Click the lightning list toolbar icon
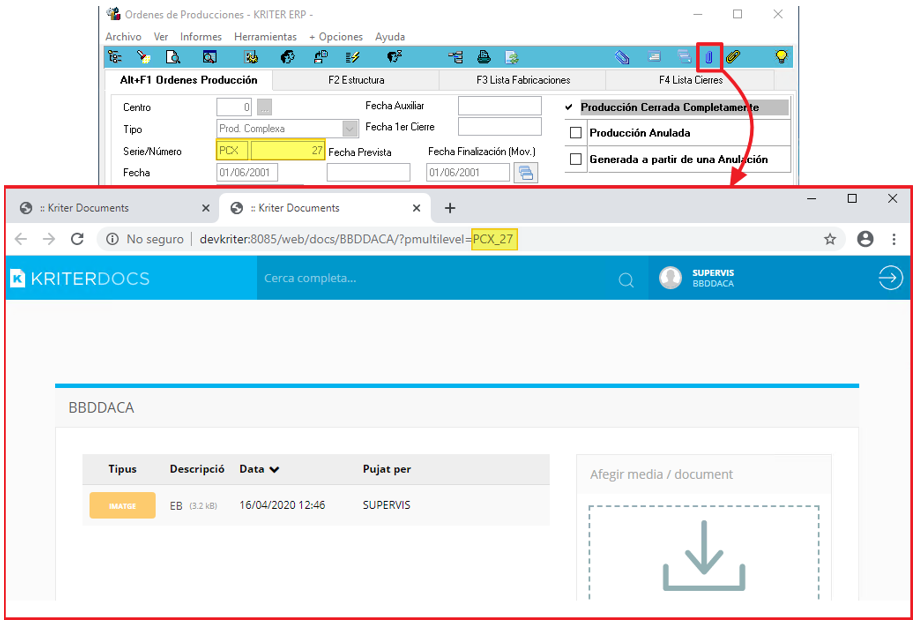This screenshot has height=624, width=918. click(352, 57)
